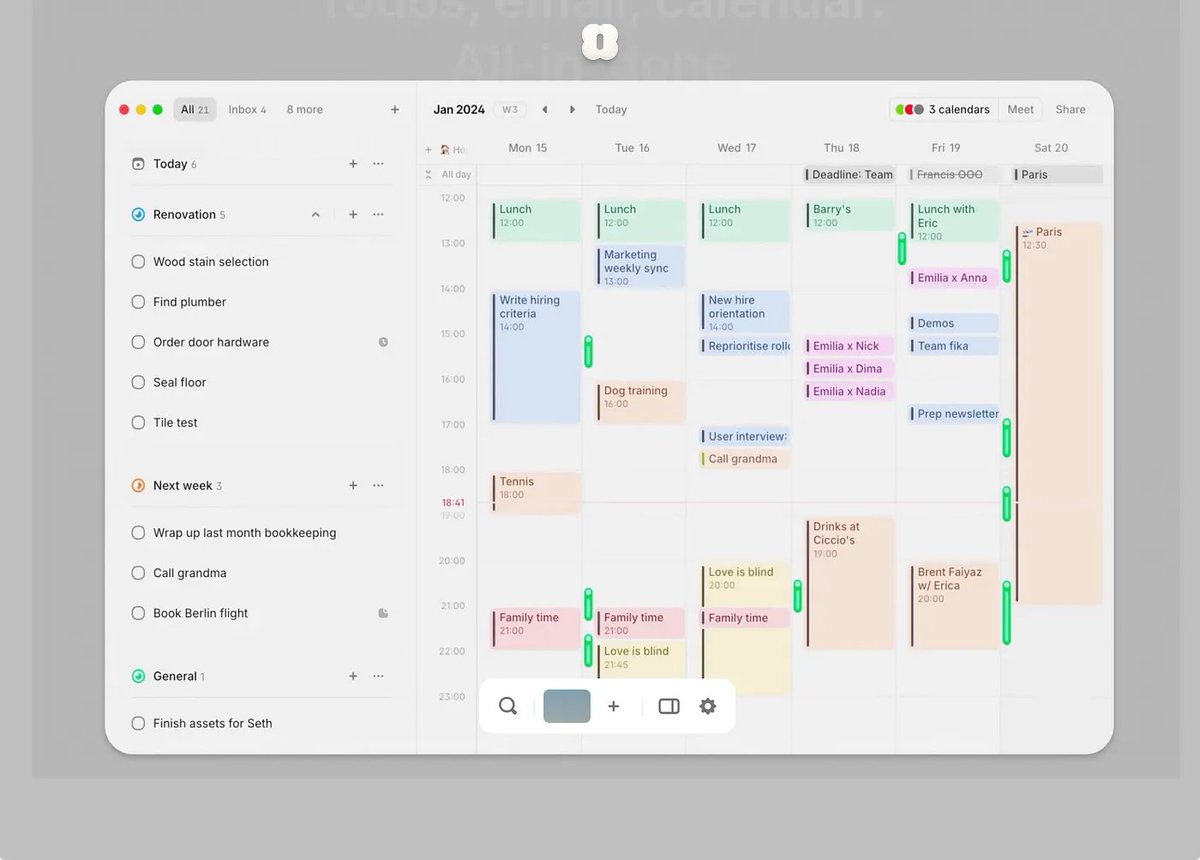
Task: Go to previous week arrow
Action: pyautogui.click(x=545, y=110)
